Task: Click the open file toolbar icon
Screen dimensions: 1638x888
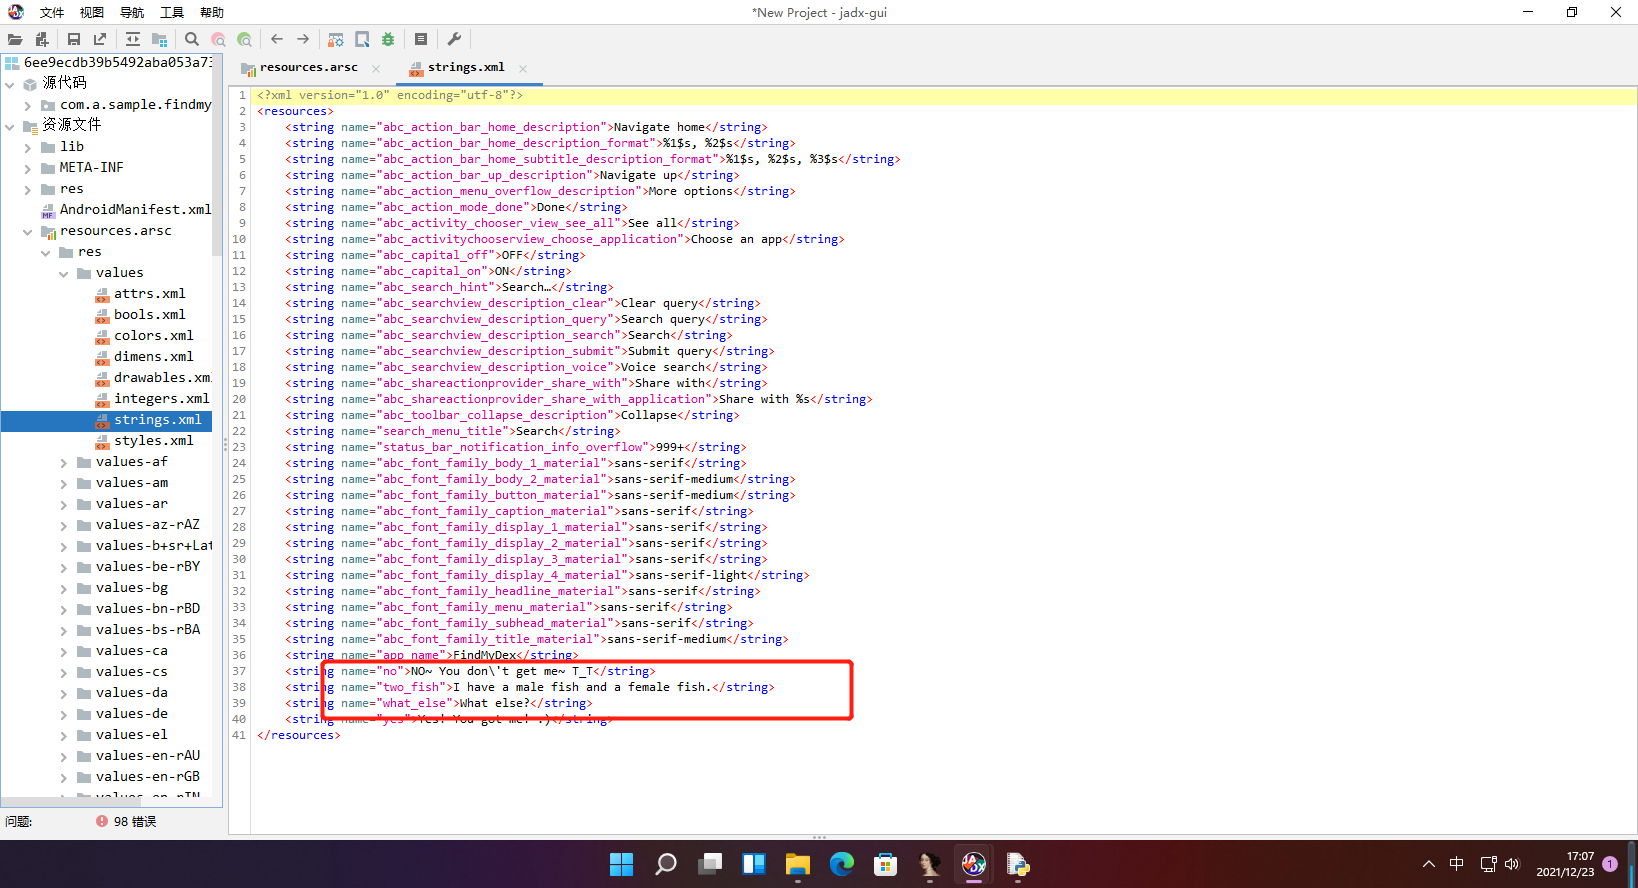Action: click(x=15, y=39)
